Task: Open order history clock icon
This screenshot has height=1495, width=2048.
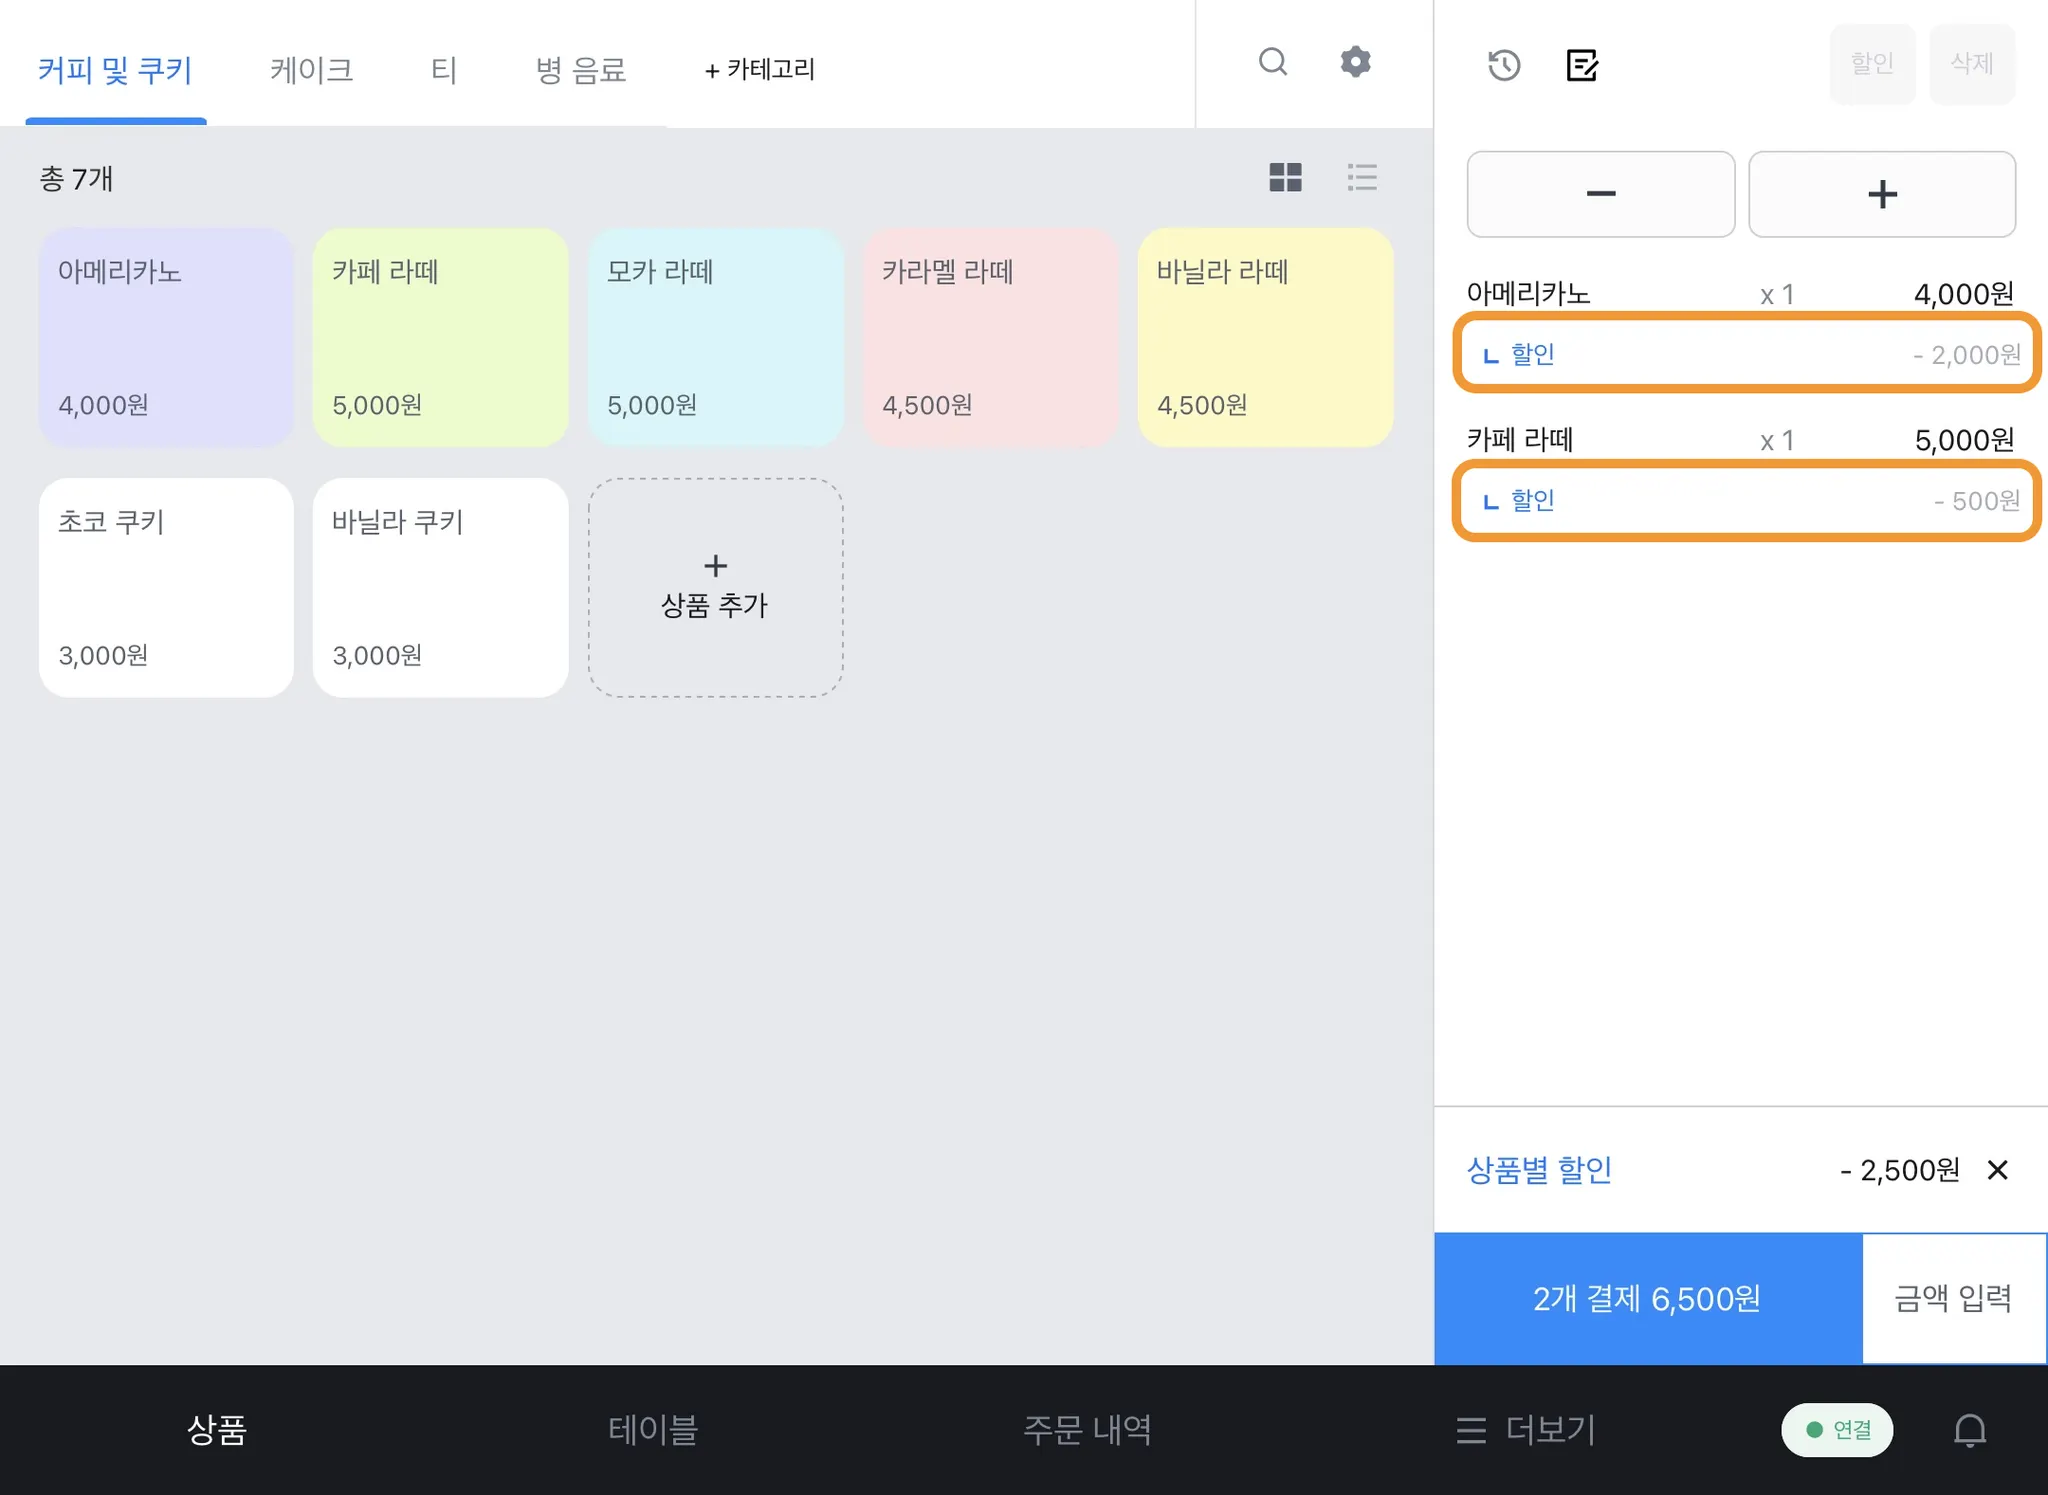Action: point(1503,65)
